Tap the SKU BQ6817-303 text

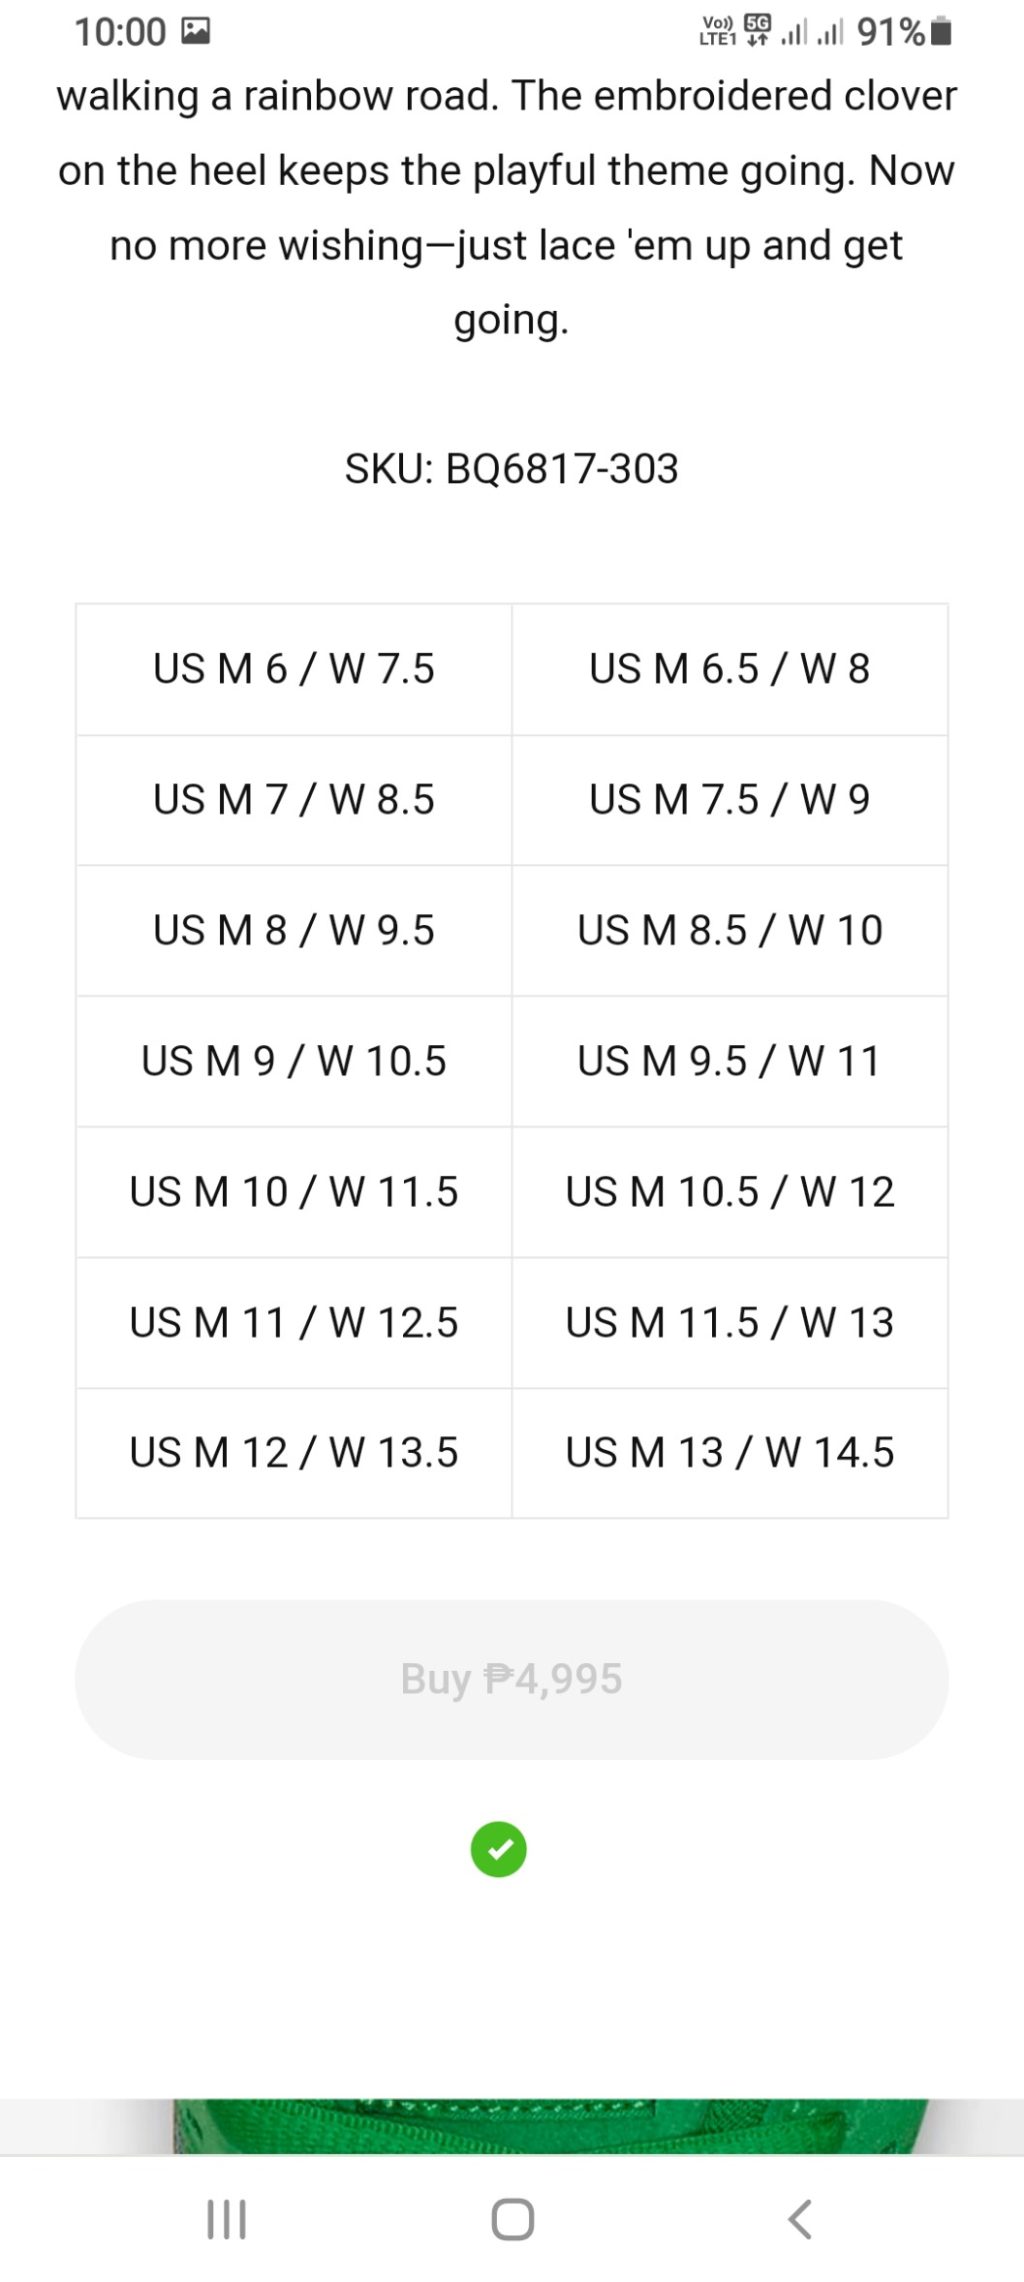click(511, 469)
